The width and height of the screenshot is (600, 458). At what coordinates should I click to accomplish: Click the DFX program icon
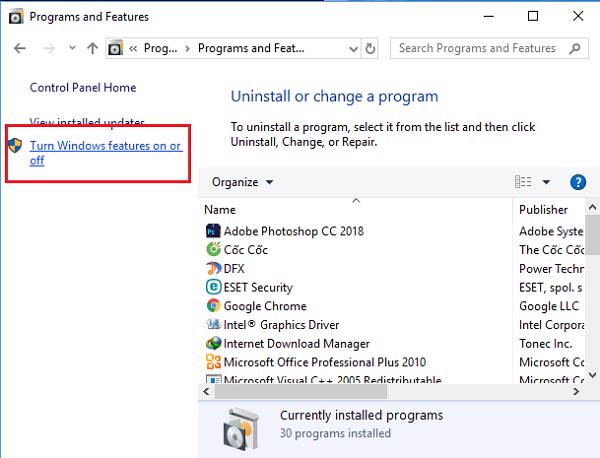click(x=213, y=269)
